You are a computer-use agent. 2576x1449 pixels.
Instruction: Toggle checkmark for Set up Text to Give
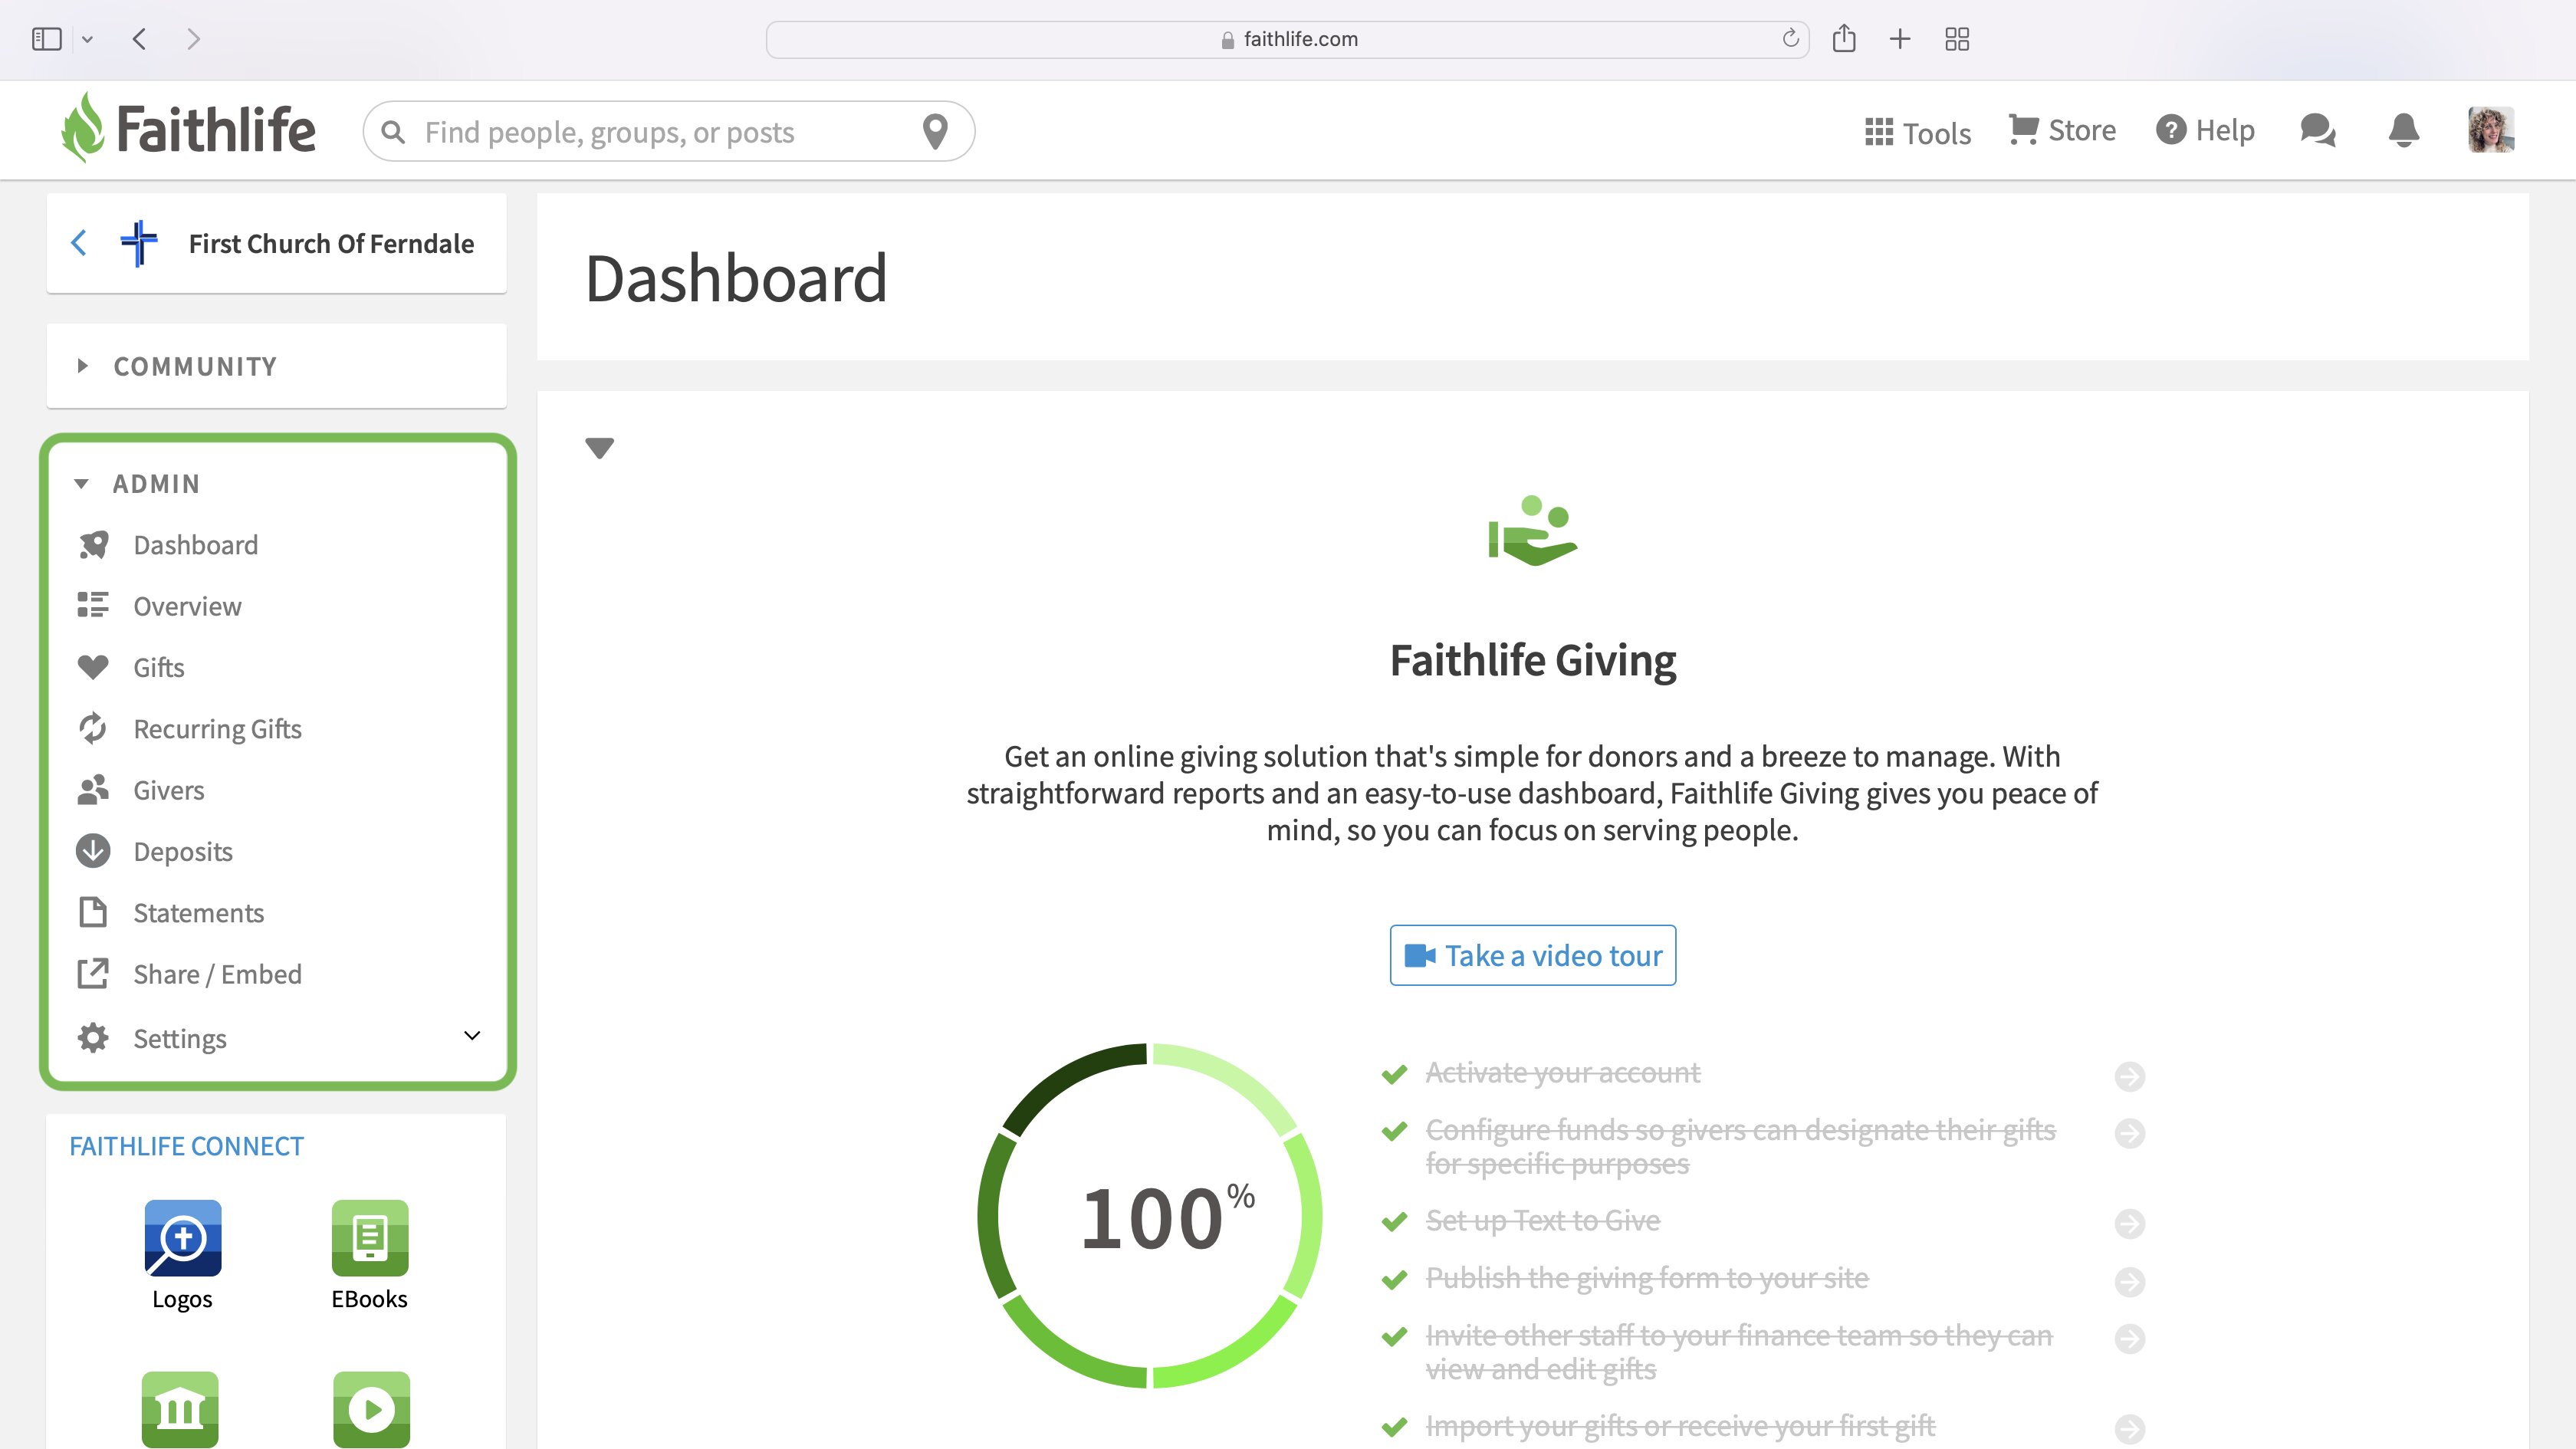pyautogui.click(x=1394, y=1222)
